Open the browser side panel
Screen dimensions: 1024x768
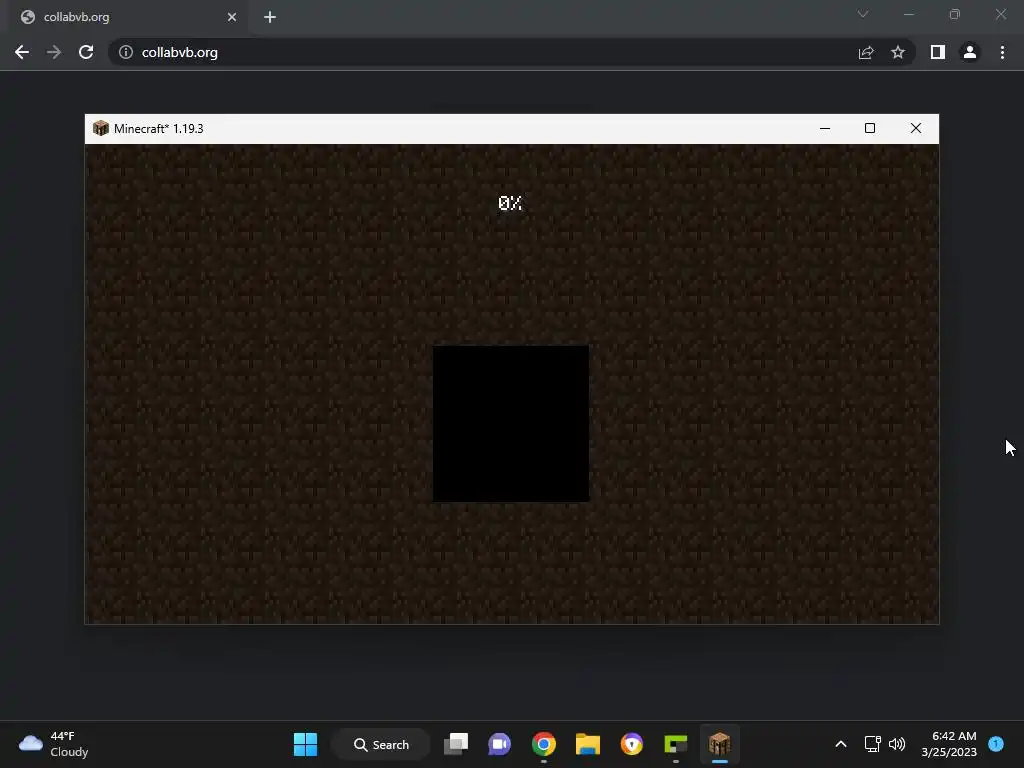tap(938, 52)
